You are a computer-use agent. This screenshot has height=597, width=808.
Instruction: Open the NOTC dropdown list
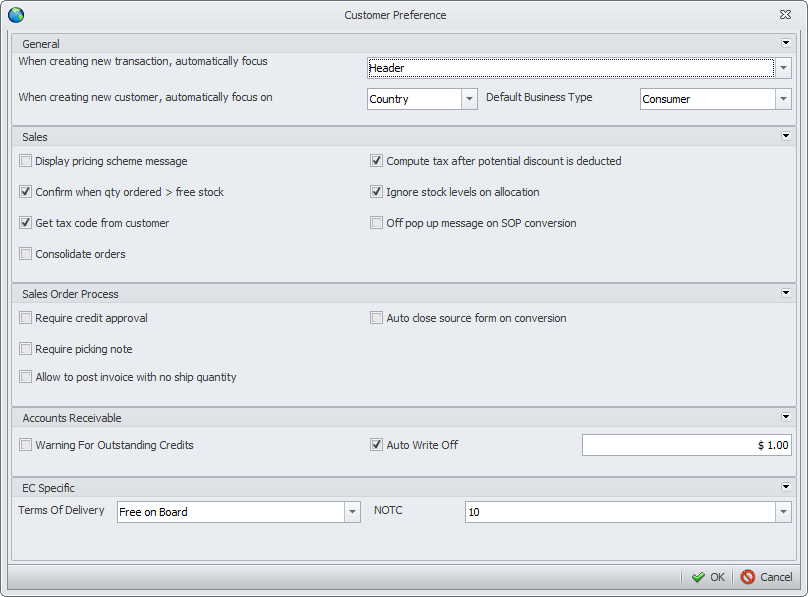pyautogui.click(x=783, y=512)
